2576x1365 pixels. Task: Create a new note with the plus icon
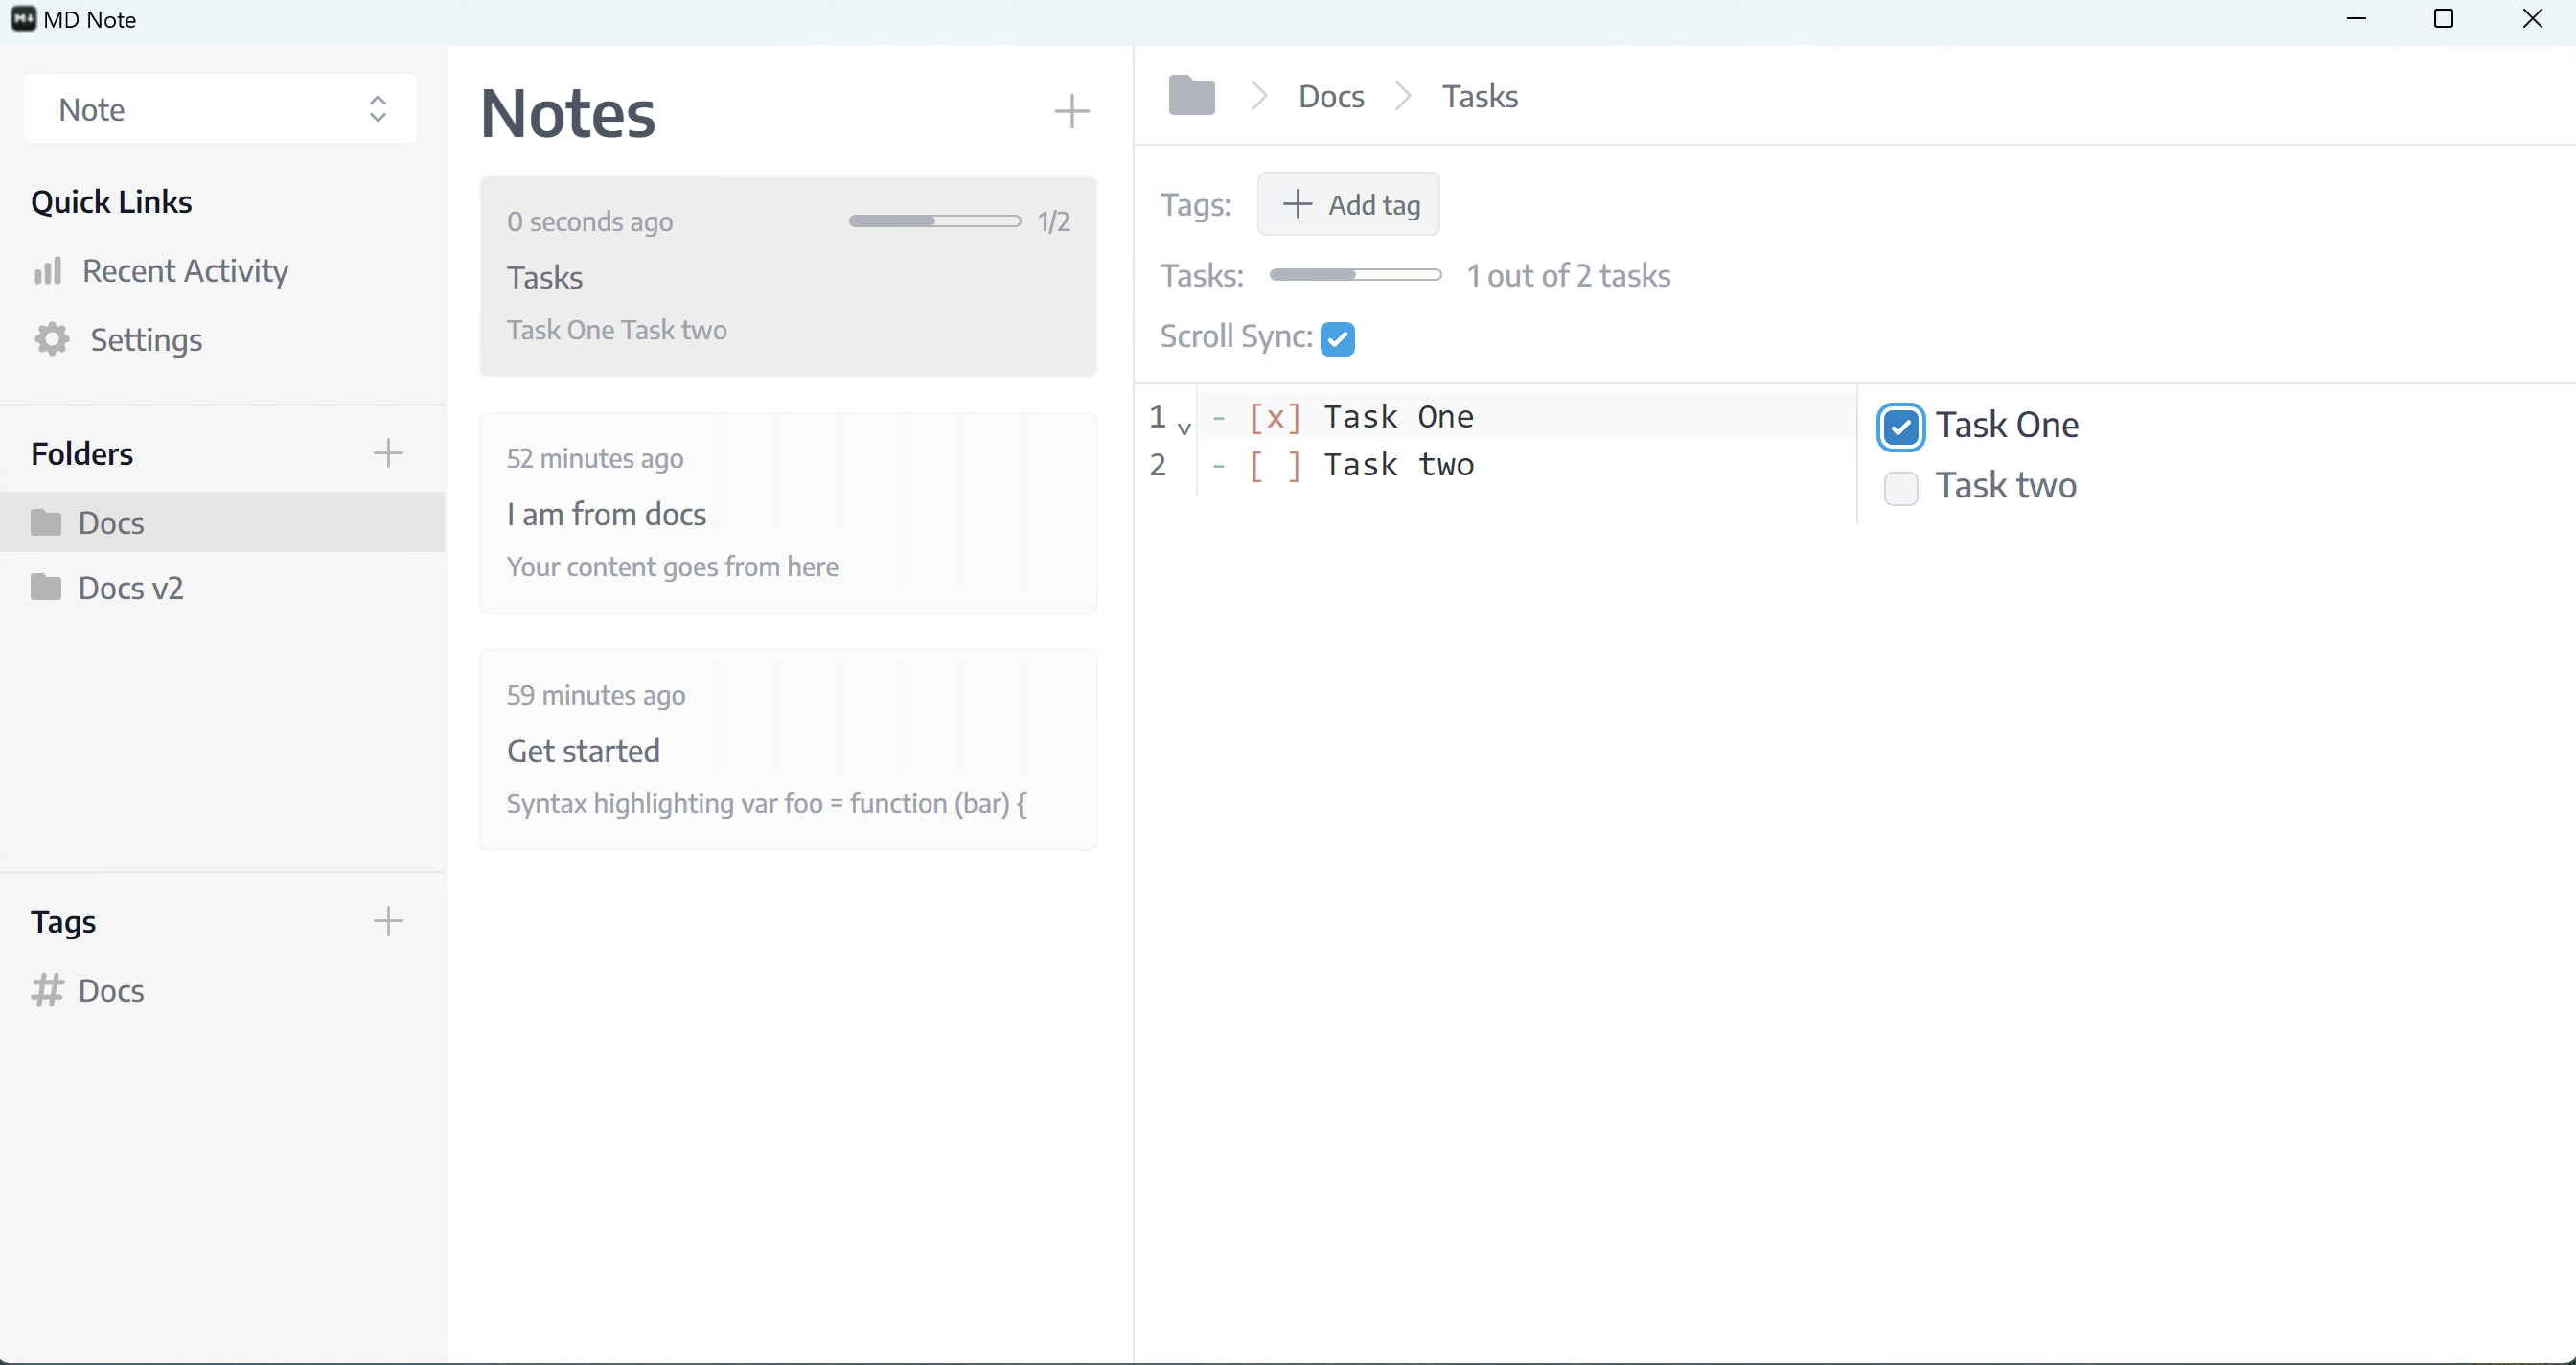(x=1071, y=111)
